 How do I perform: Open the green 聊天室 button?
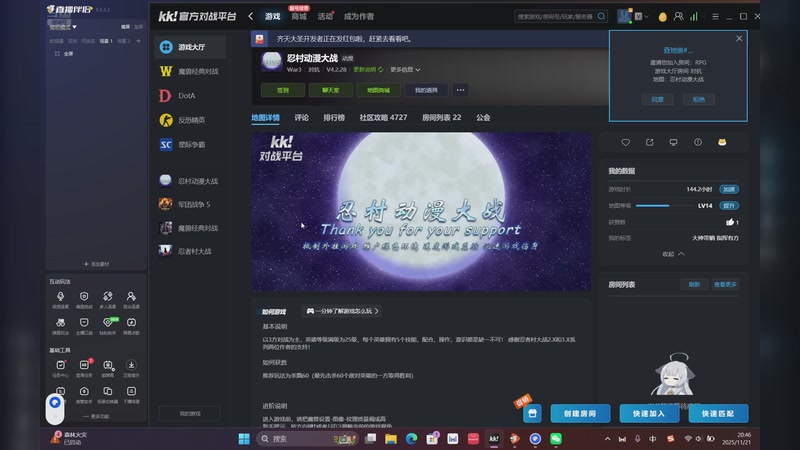330,90
